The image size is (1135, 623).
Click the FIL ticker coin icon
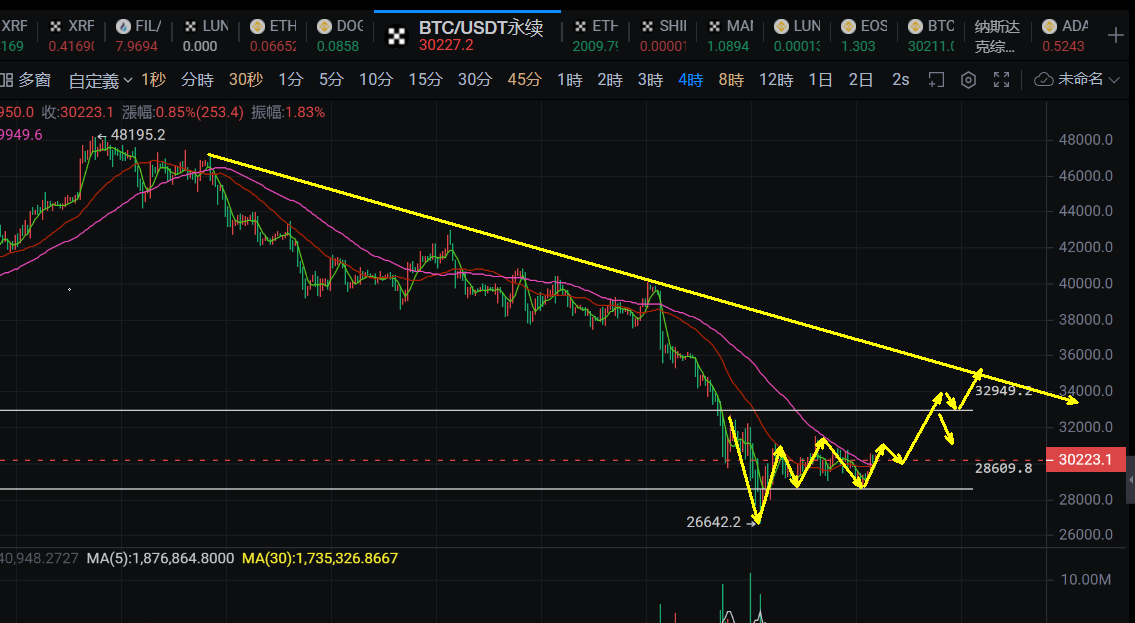(124, 27)
